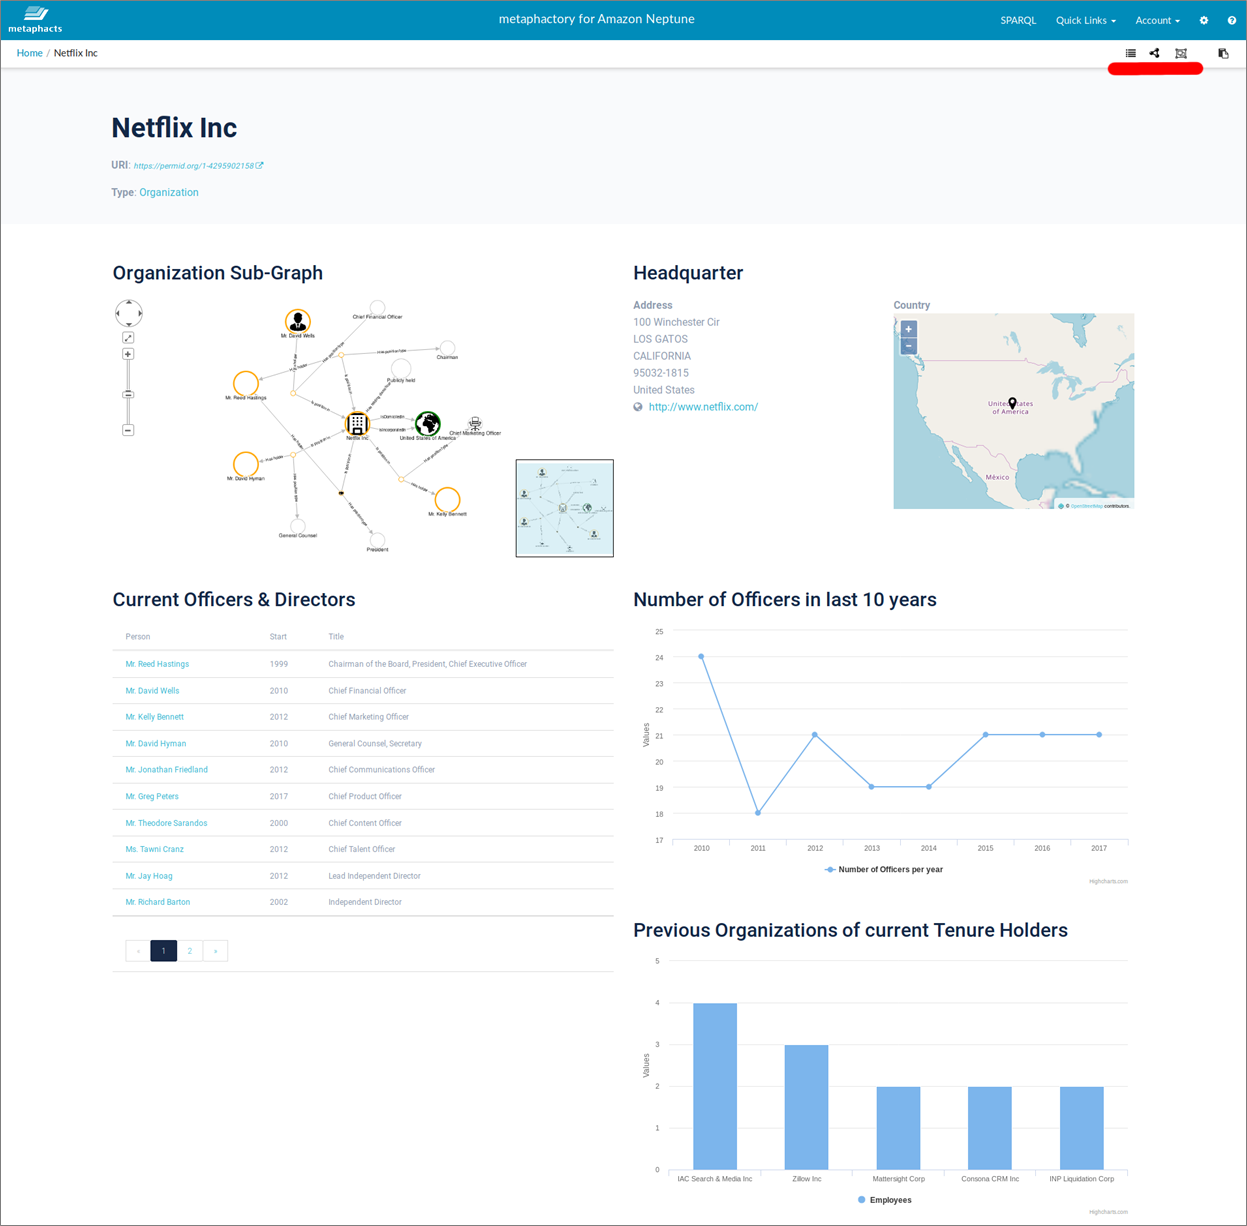This screenshot has width=1247, height=1226.
Task: Open settings gear in top bar
Action: pyautogui.click(x=1204, y=20)
